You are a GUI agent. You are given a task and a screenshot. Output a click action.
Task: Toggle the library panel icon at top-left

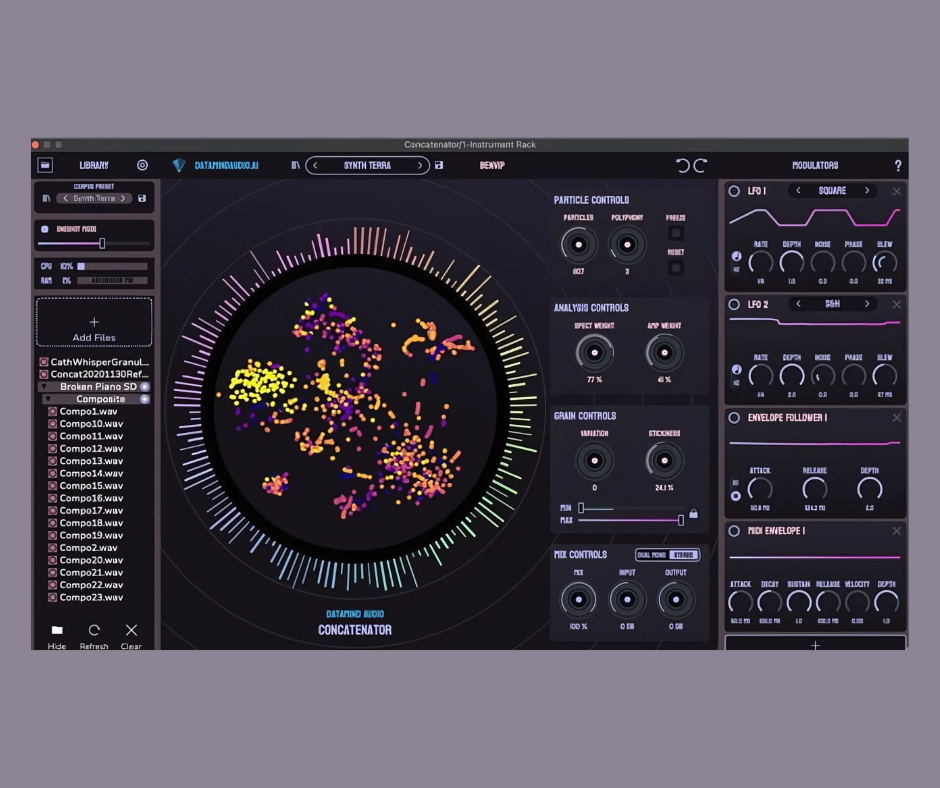click(x=45, y=165)
